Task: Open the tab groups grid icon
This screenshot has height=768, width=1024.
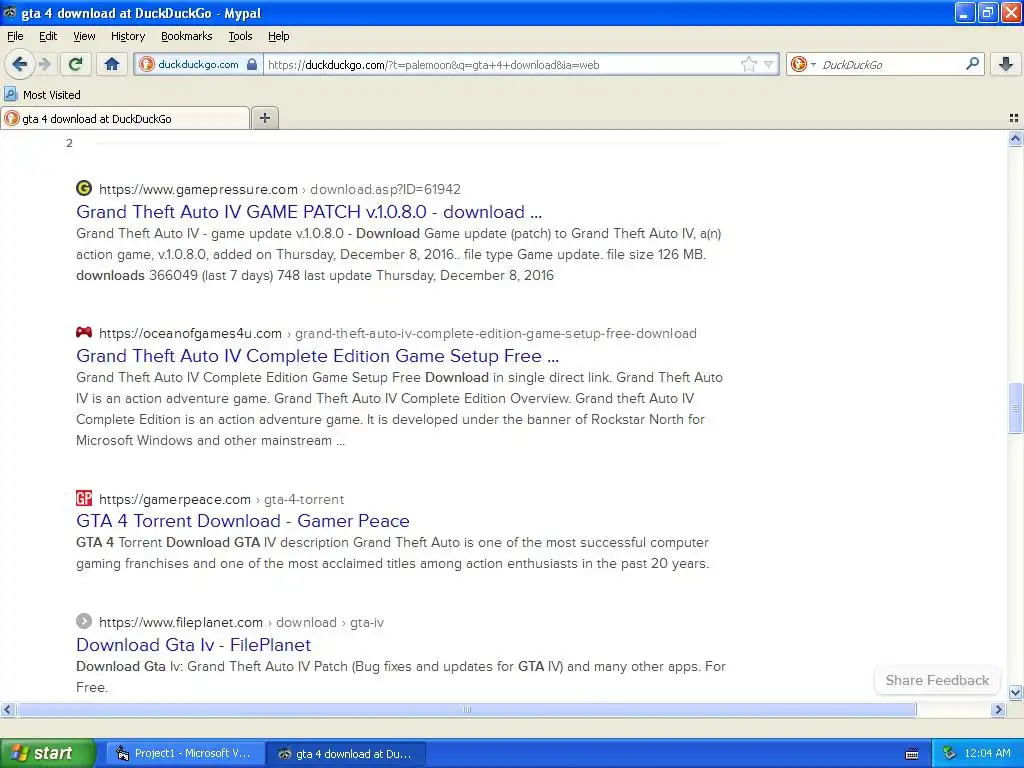Action: point(1014,118)
